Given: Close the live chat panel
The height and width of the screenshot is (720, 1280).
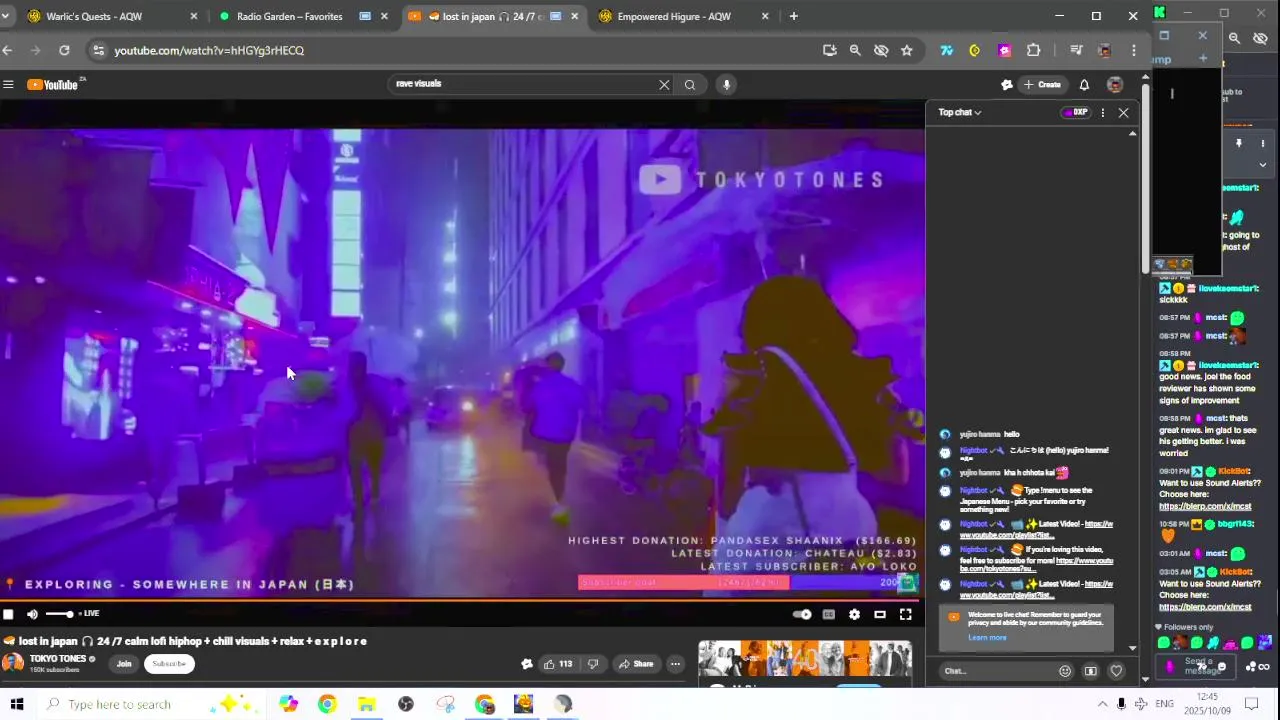Looking at the screenshot, I should (1123, 113).
